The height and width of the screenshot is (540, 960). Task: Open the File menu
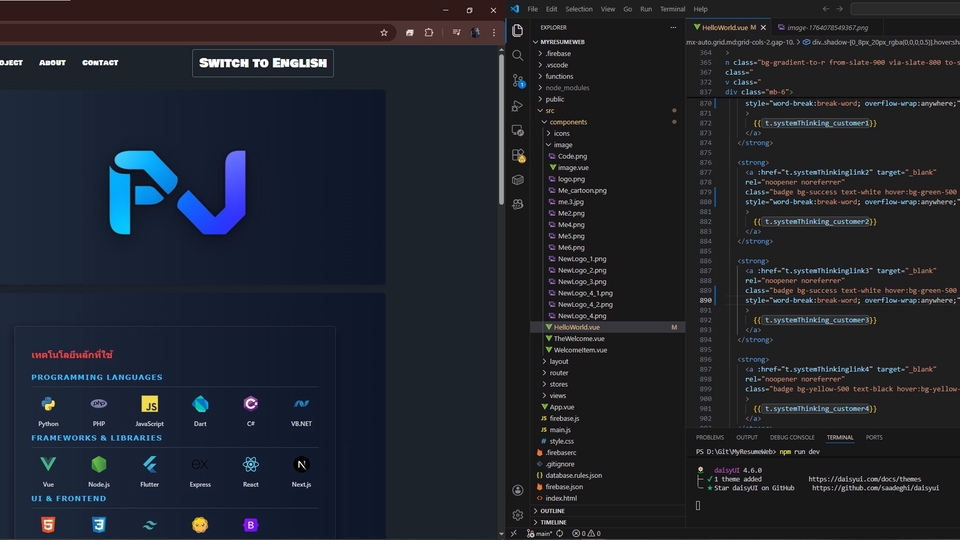point(533,9)
